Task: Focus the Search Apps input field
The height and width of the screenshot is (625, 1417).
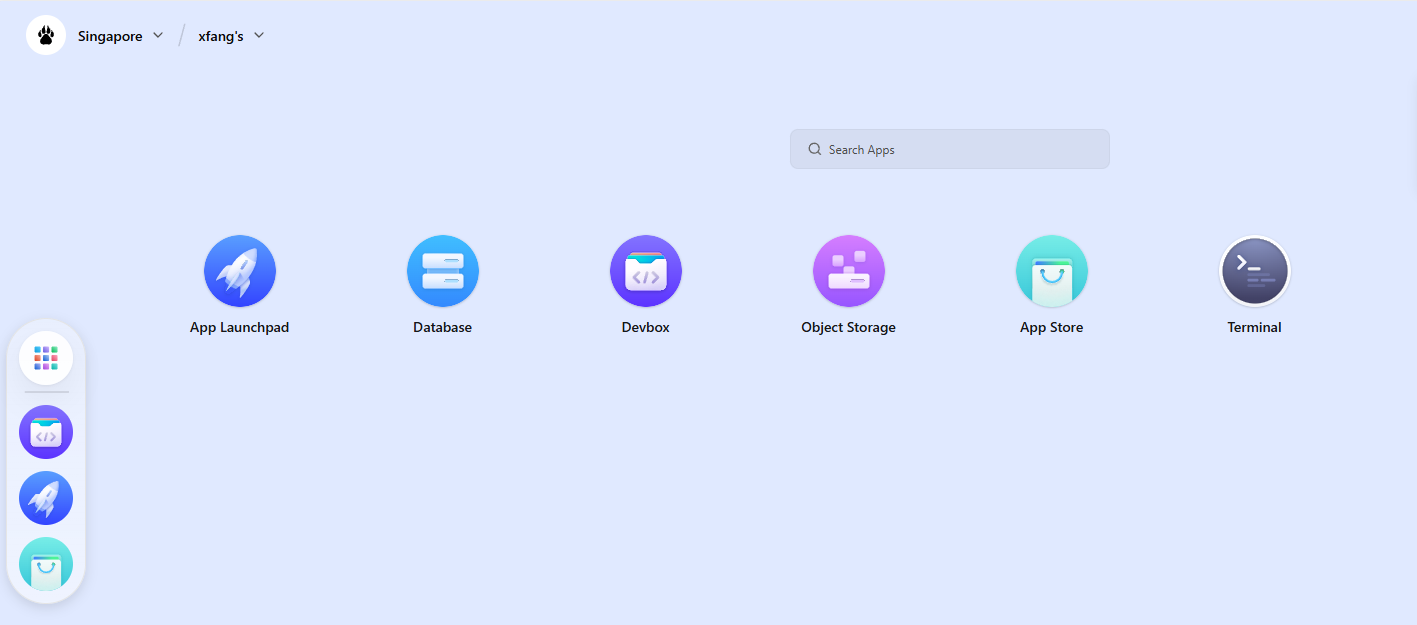Action: click(950, 149)
